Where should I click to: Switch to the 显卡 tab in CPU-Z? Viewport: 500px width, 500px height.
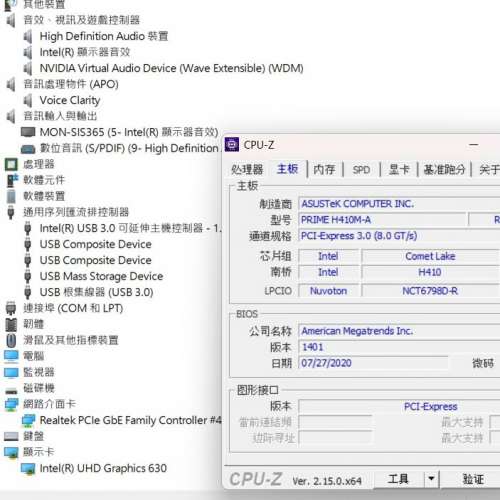[399, 169]
